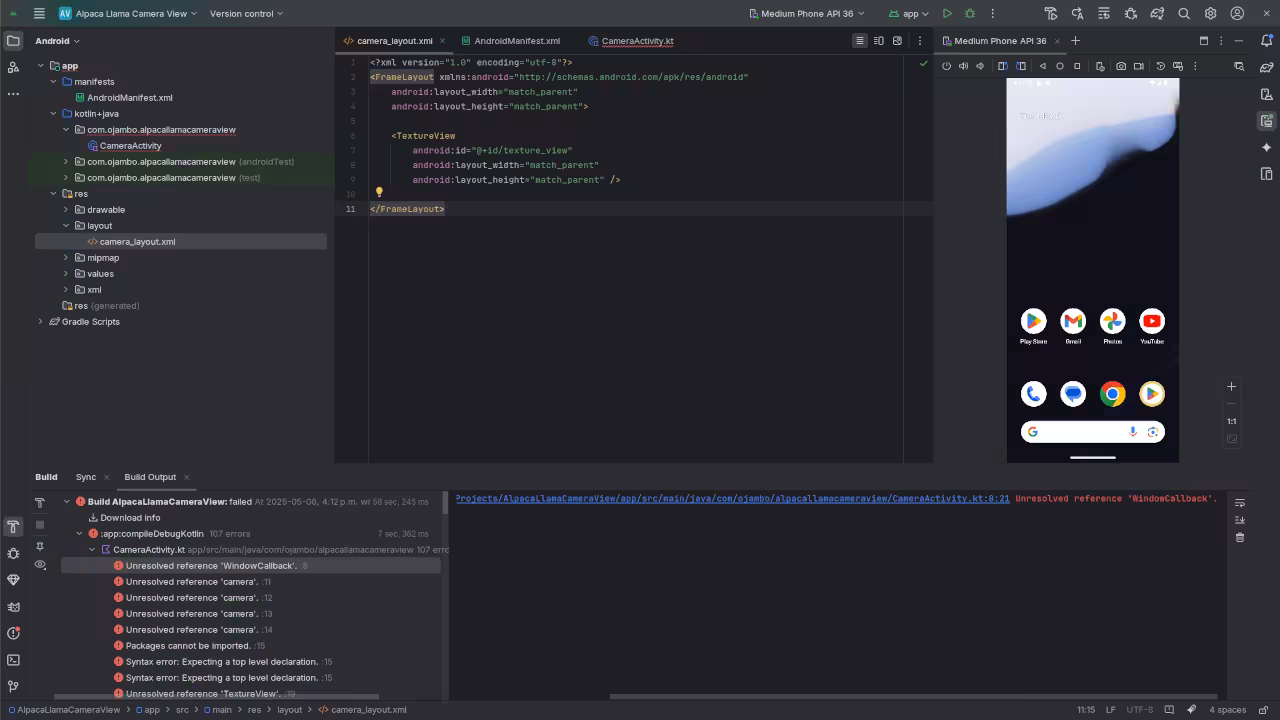The width and height of the screenshot is (1280, 720).
Task: Expand the mipmap folder in project tree
Action: (66, 258)
